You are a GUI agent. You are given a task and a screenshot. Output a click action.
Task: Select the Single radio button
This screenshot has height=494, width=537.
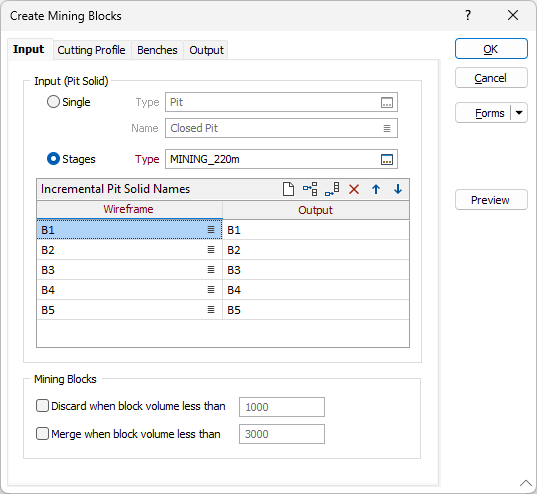coord(53,102)
